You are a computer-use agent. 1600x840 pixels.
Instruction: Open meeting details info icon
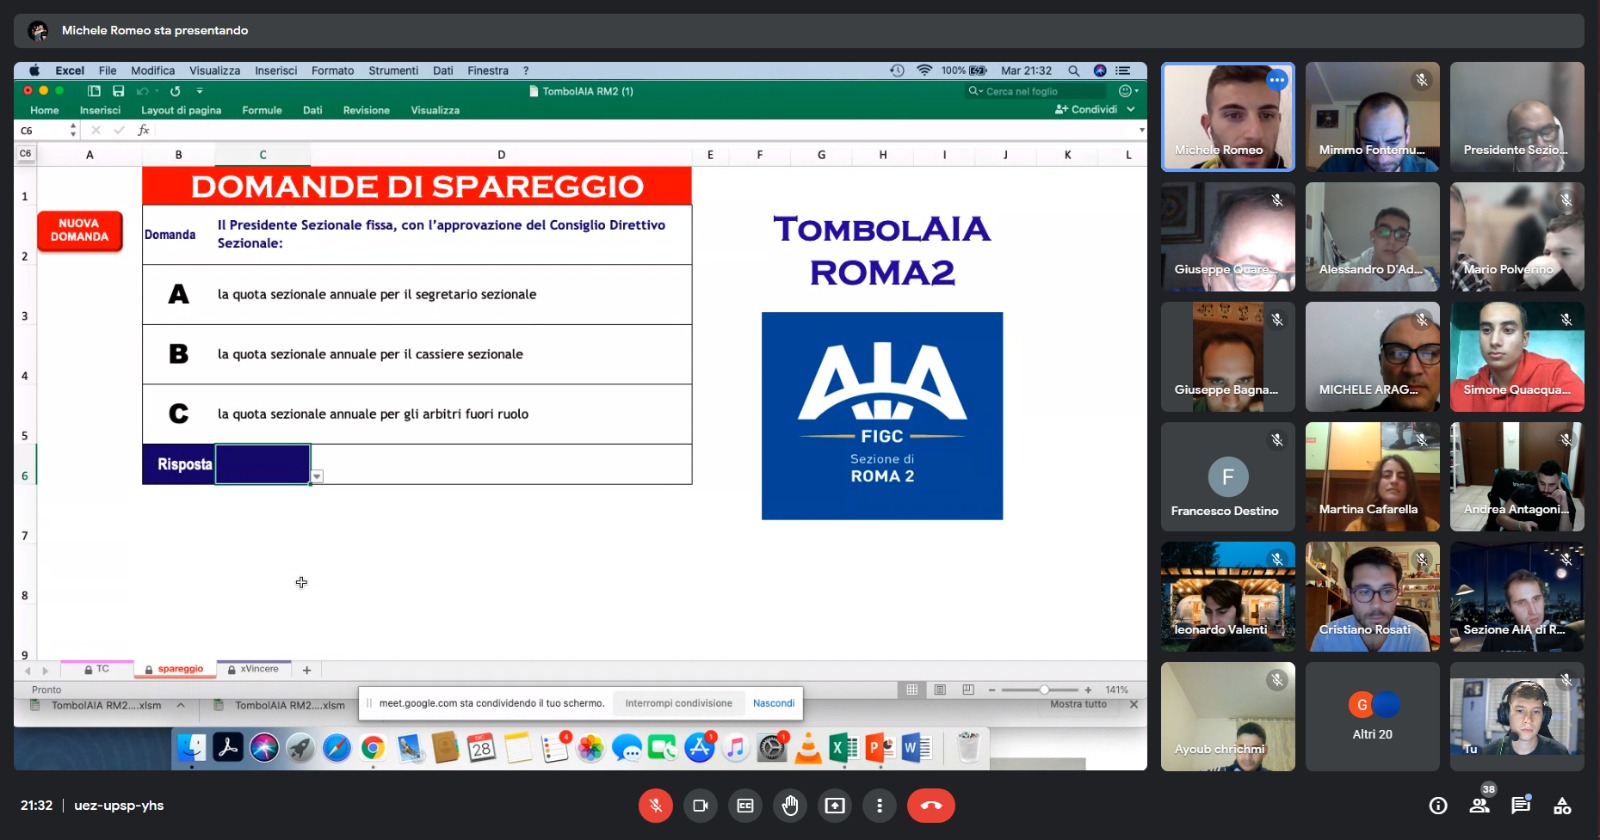pyautogui.click(x=1438, y=806)
